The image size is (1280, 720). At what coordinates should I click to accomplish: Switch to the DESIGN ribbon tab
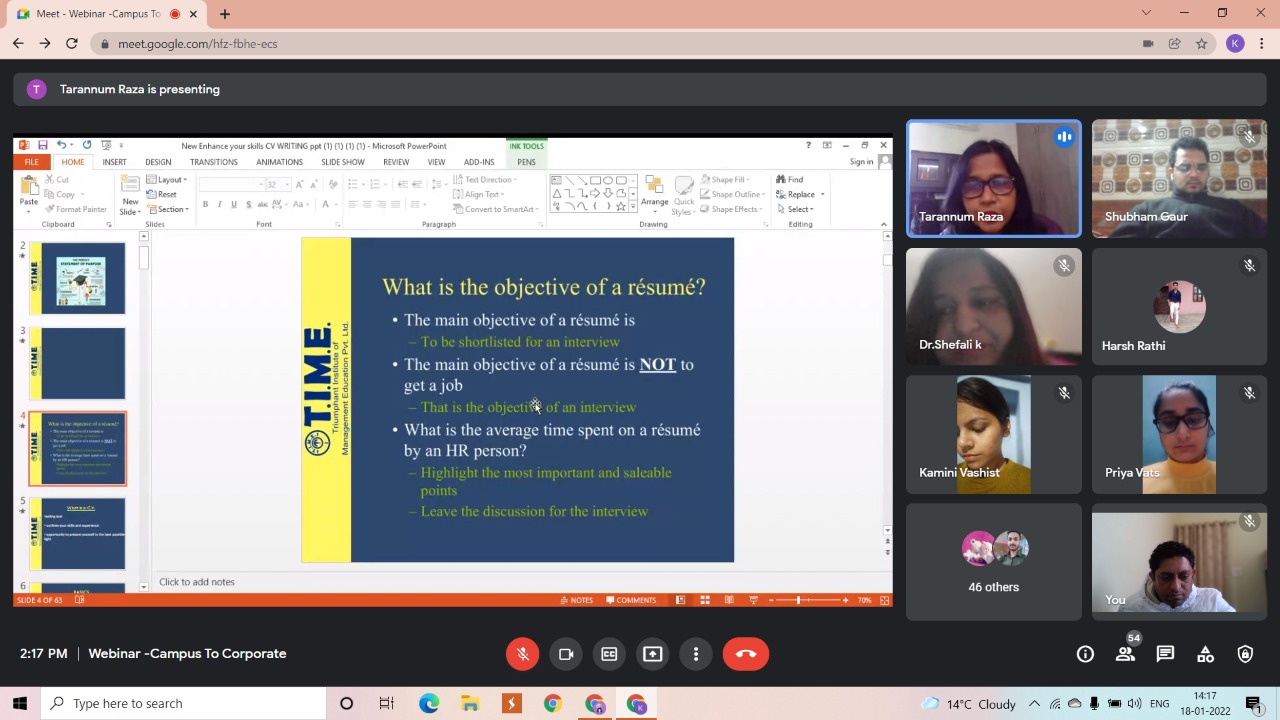(x=158, y=162)
